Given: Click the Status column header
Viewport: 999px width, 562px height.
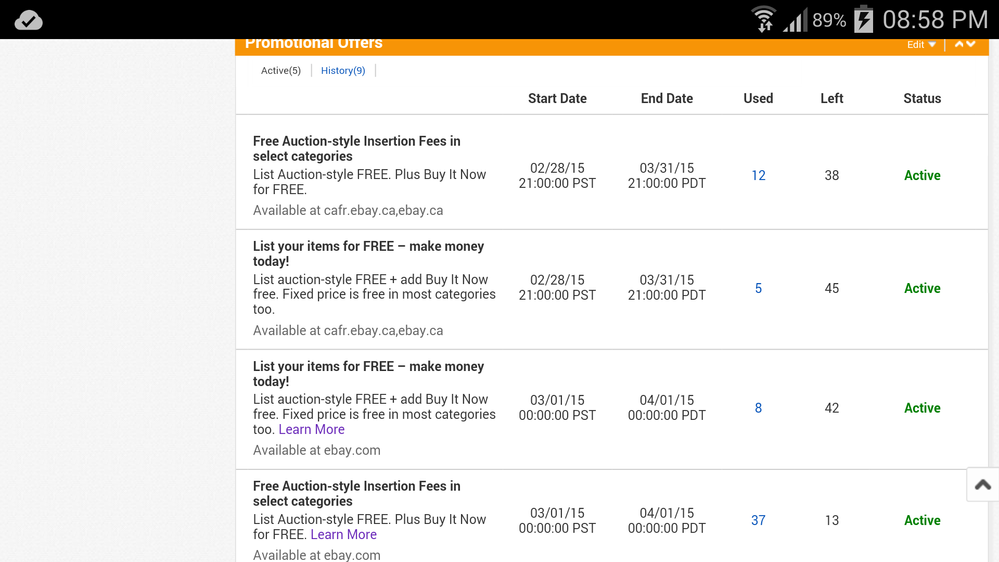Looking at the screenshot, I should [922, 98].
